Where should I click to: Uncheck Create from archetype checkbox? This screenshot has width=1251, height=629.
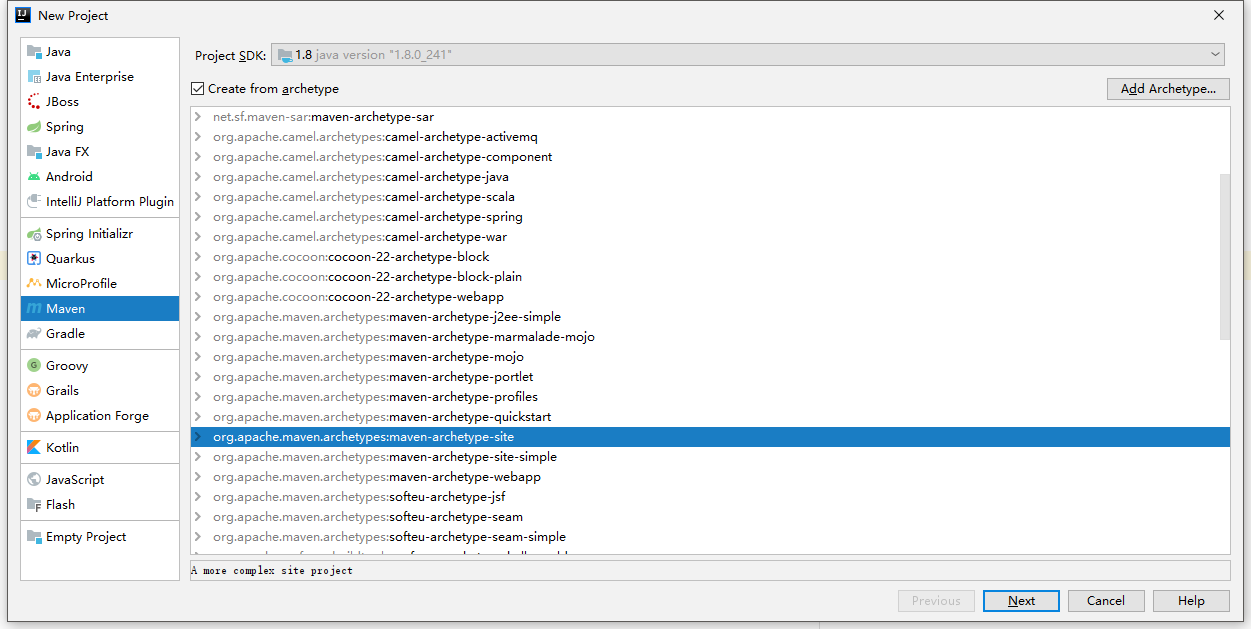(x=197, y=89)
